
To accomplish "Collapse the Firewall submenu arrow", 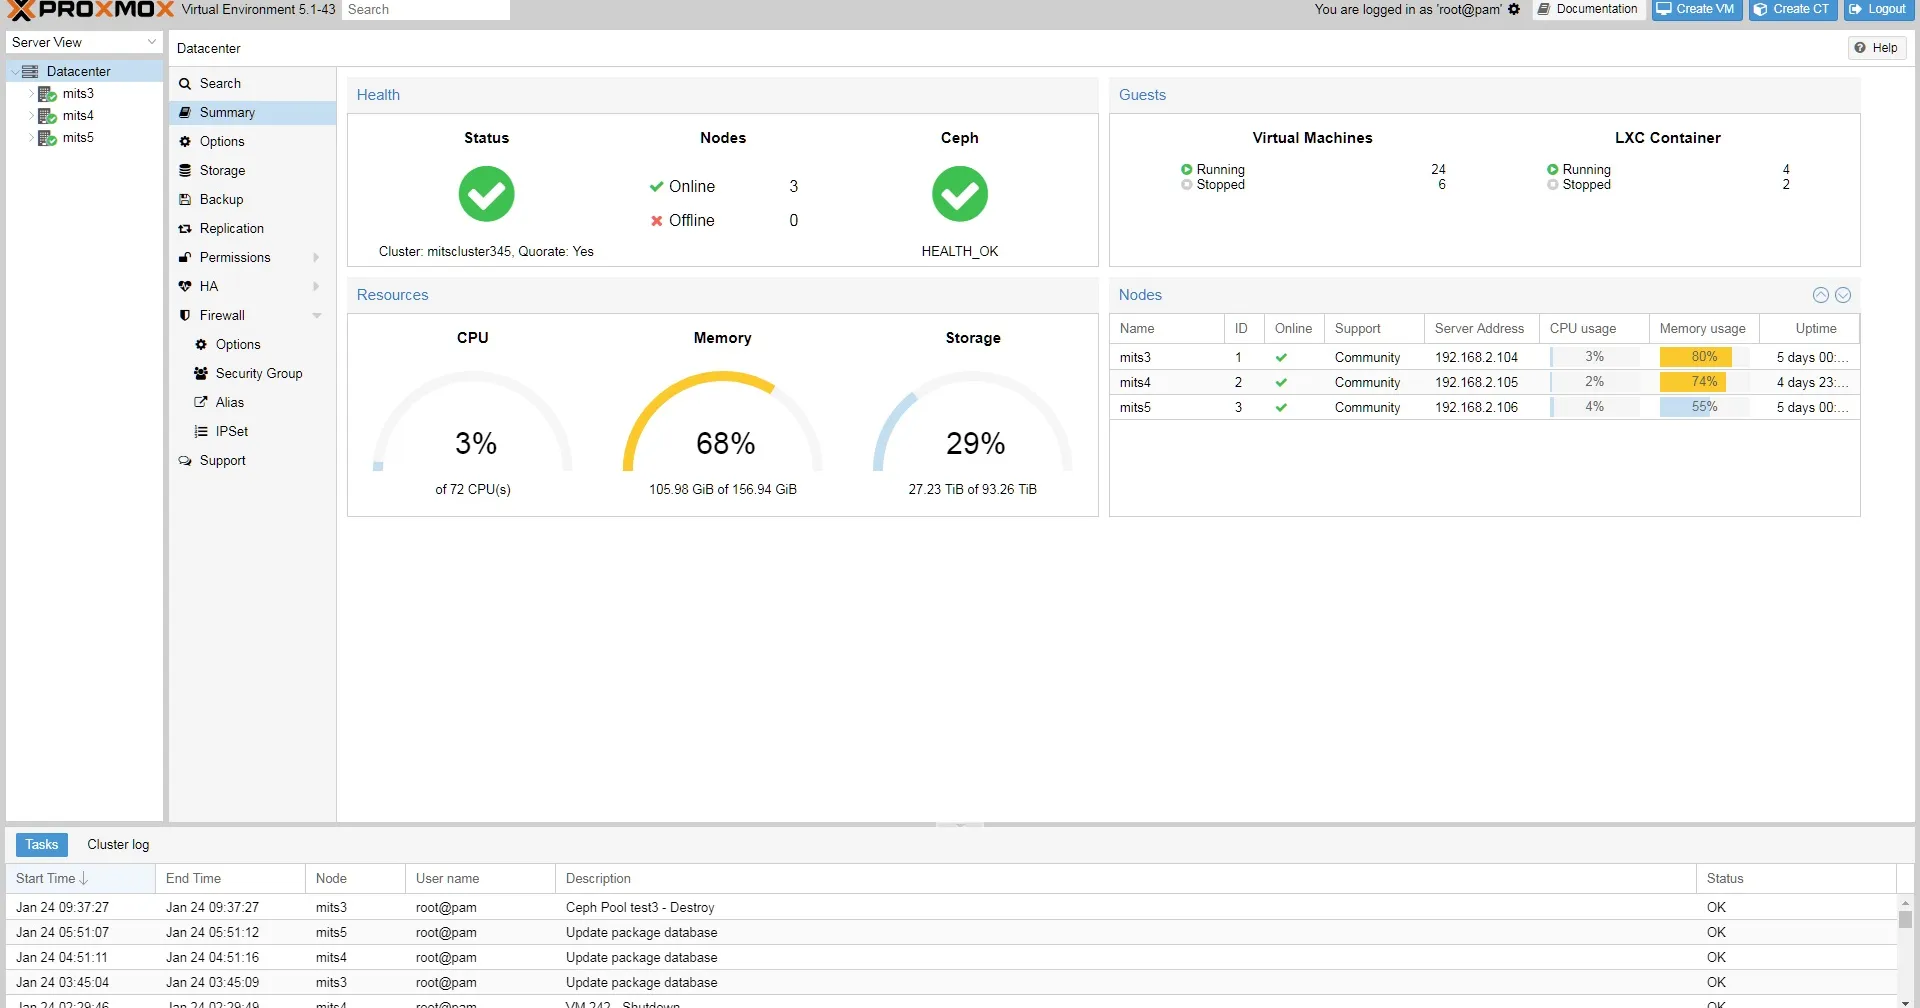I will 316,316.
